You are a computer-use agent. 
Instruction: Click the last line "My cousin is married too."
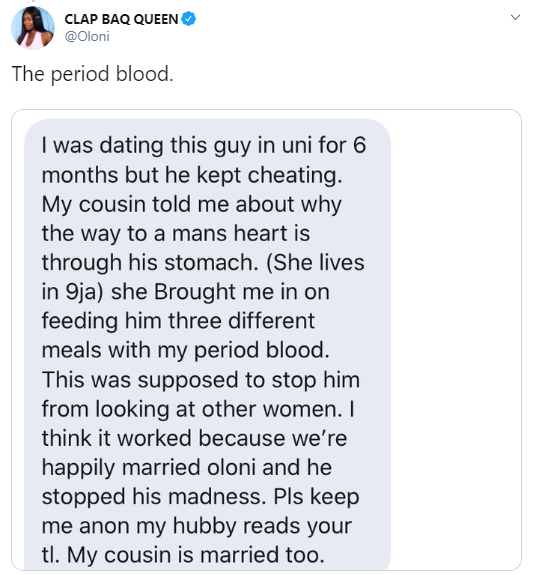[x=196, y=555]
